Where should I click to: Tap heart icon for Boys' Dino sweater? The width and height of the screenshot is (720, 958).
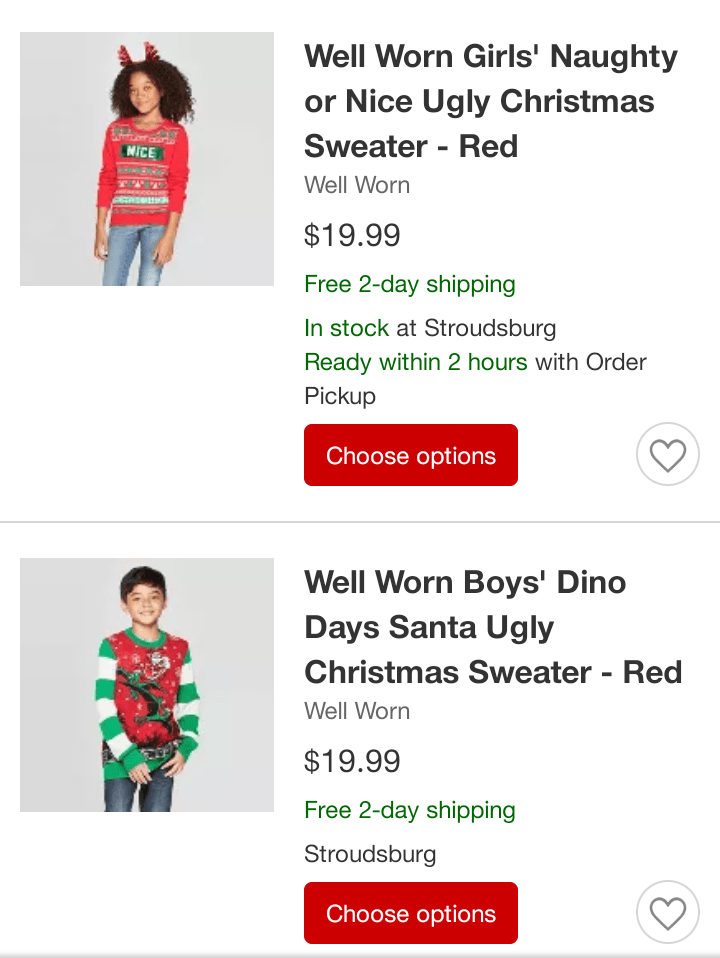[667, 912]
